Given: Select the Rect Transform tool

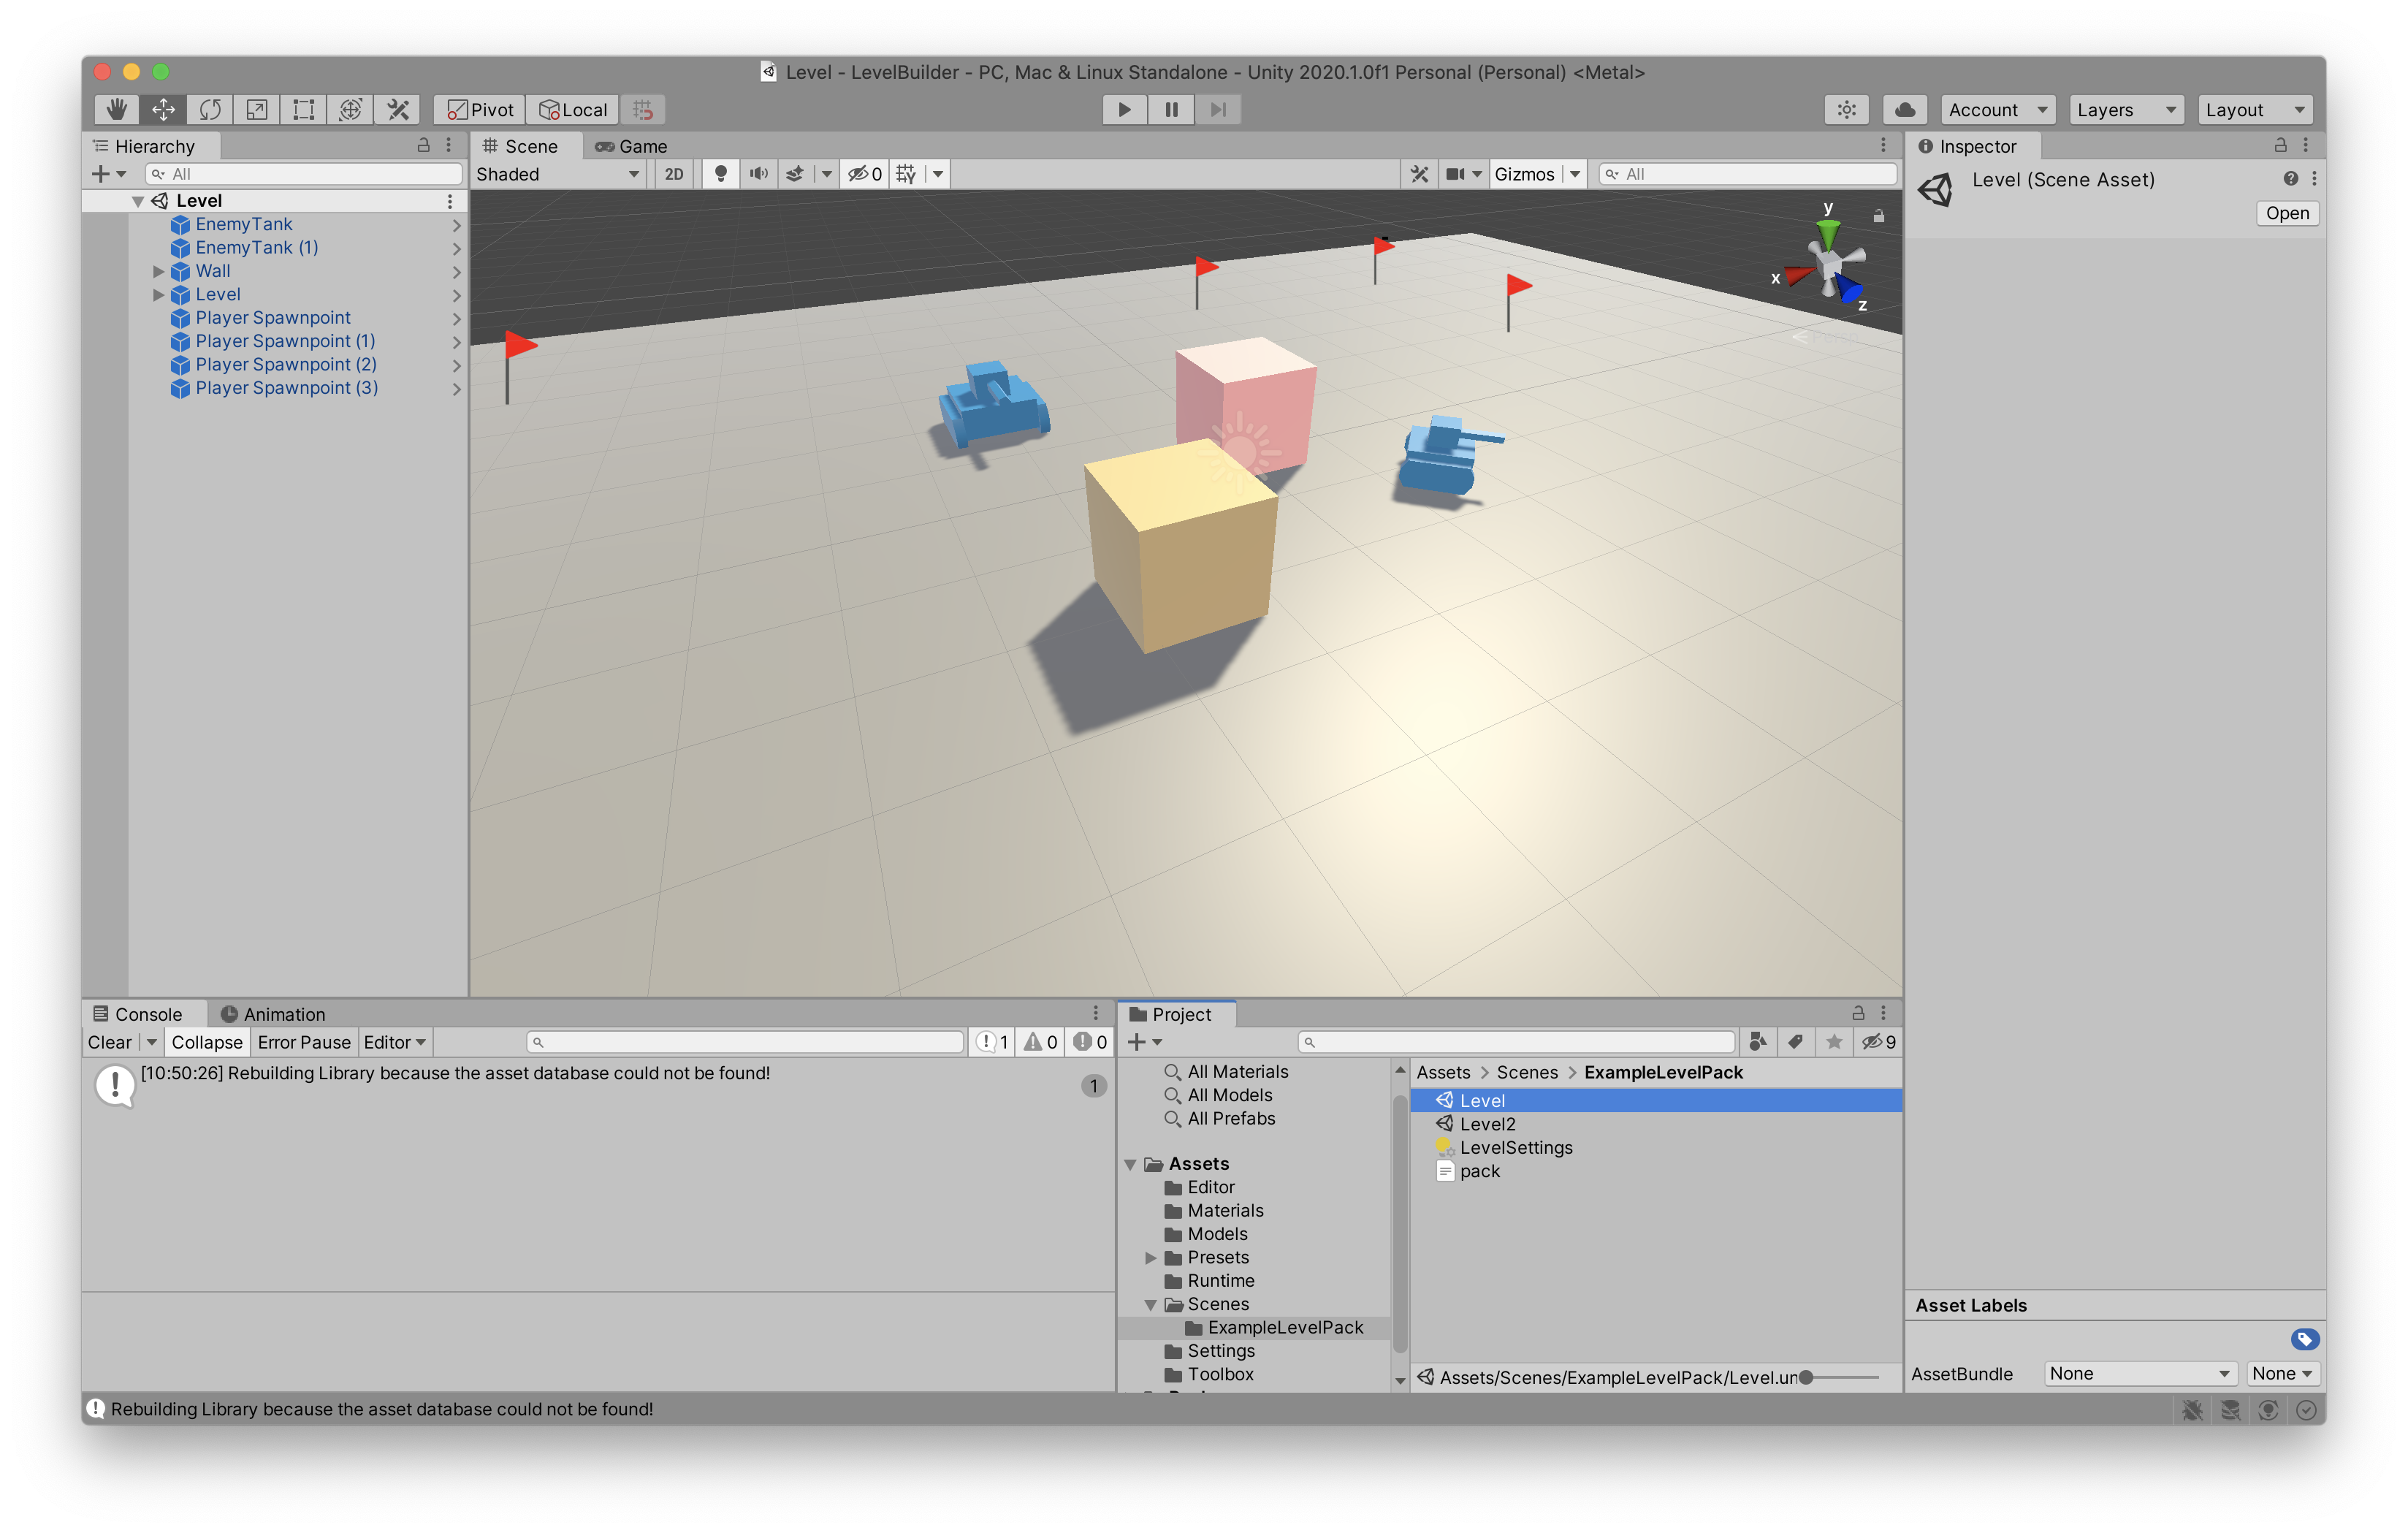Looking at the screenshot, I should pos(304,109).
